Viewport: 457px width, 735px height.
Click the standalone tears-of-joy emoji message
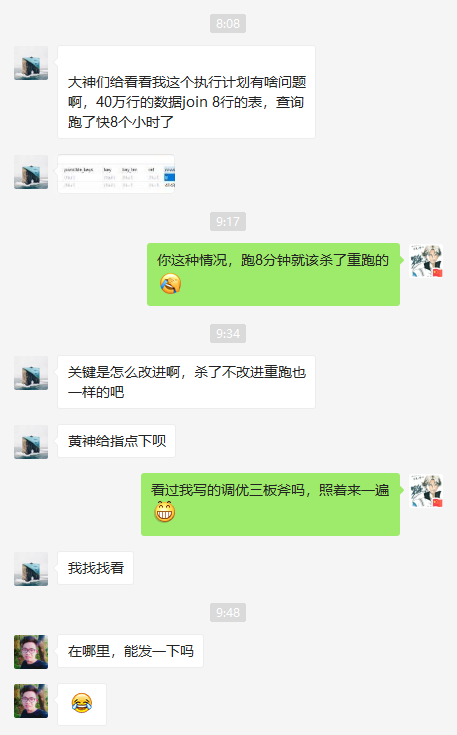[x=82, y=704]
